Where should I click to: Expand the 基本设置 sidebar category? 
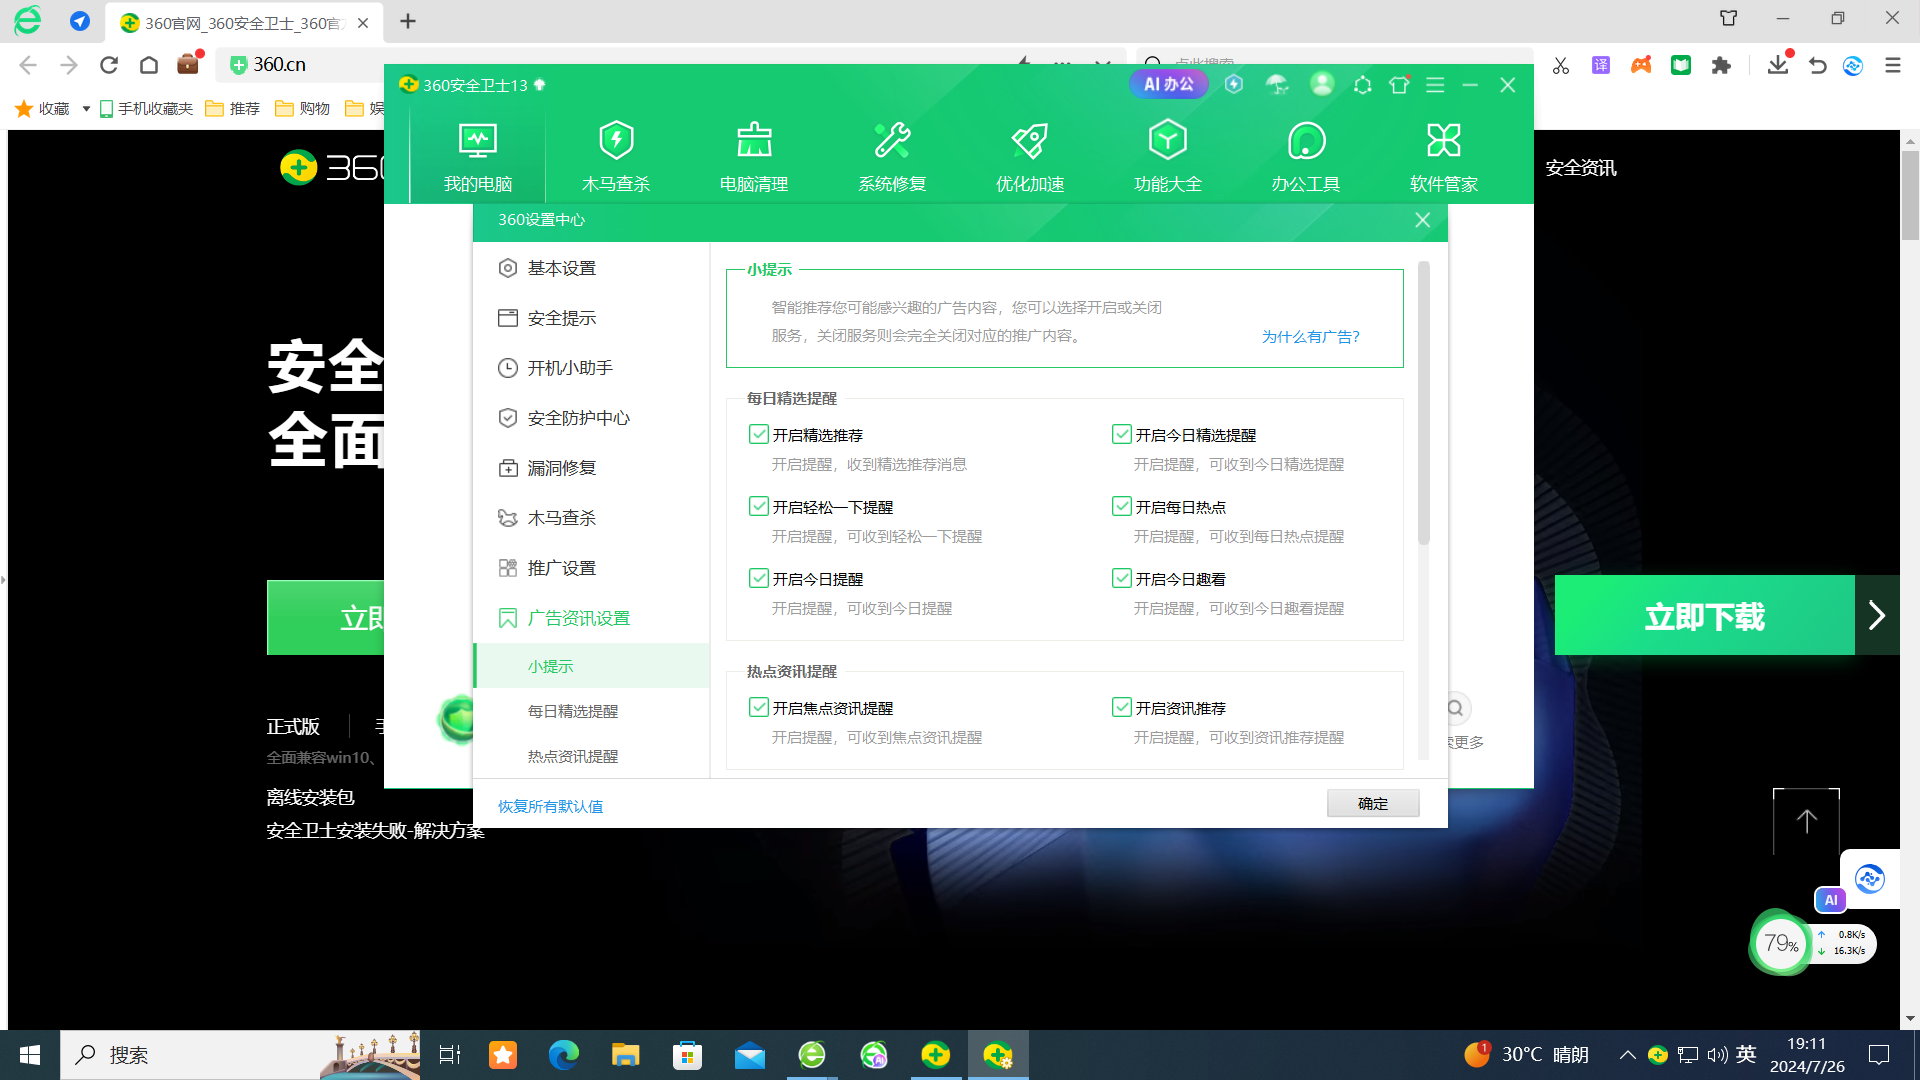[561, 268]
